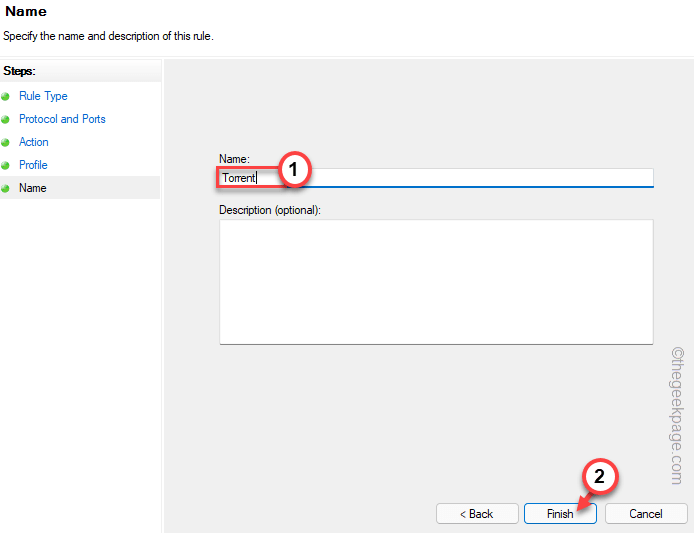
Task: Focus the Name field containing Torrent
Action: click(x=450, y=178)
